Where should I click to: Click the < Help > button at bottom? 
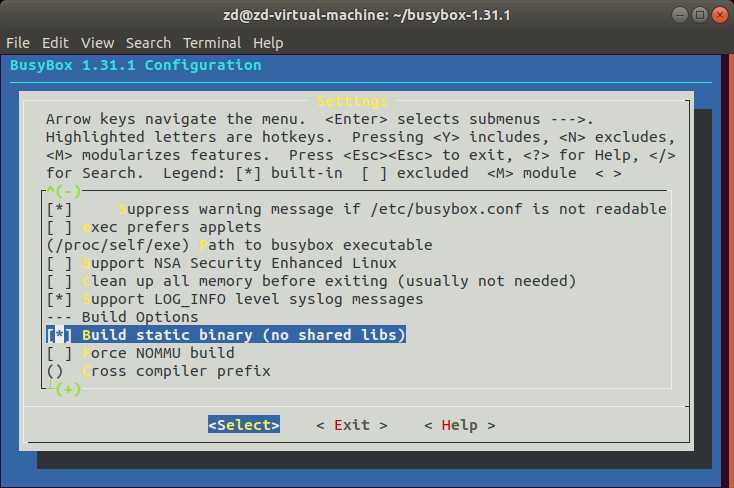click(460, 425)
